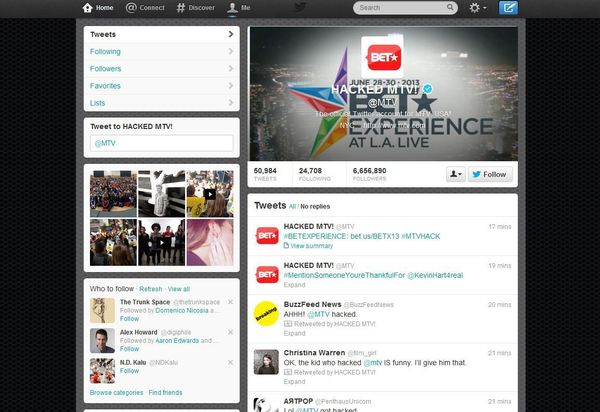The height and width of the screenshot is (412, 600).
Task: Click the BET profile avatar in header
Action: tap(383, 57)
